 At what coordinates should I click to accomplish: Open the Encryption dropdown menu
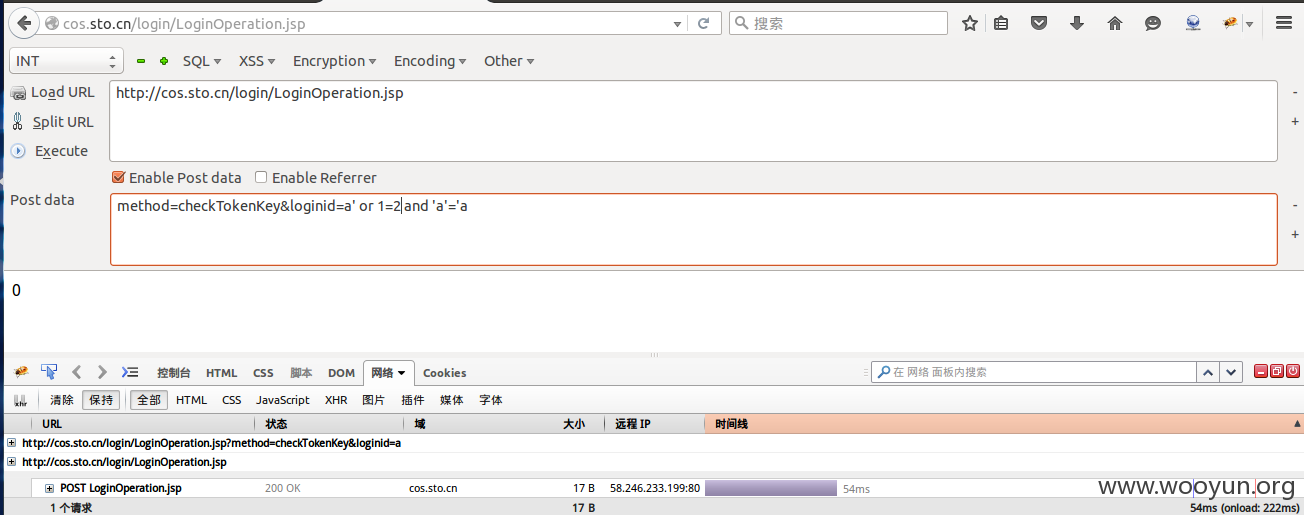[x=335, y=61]
